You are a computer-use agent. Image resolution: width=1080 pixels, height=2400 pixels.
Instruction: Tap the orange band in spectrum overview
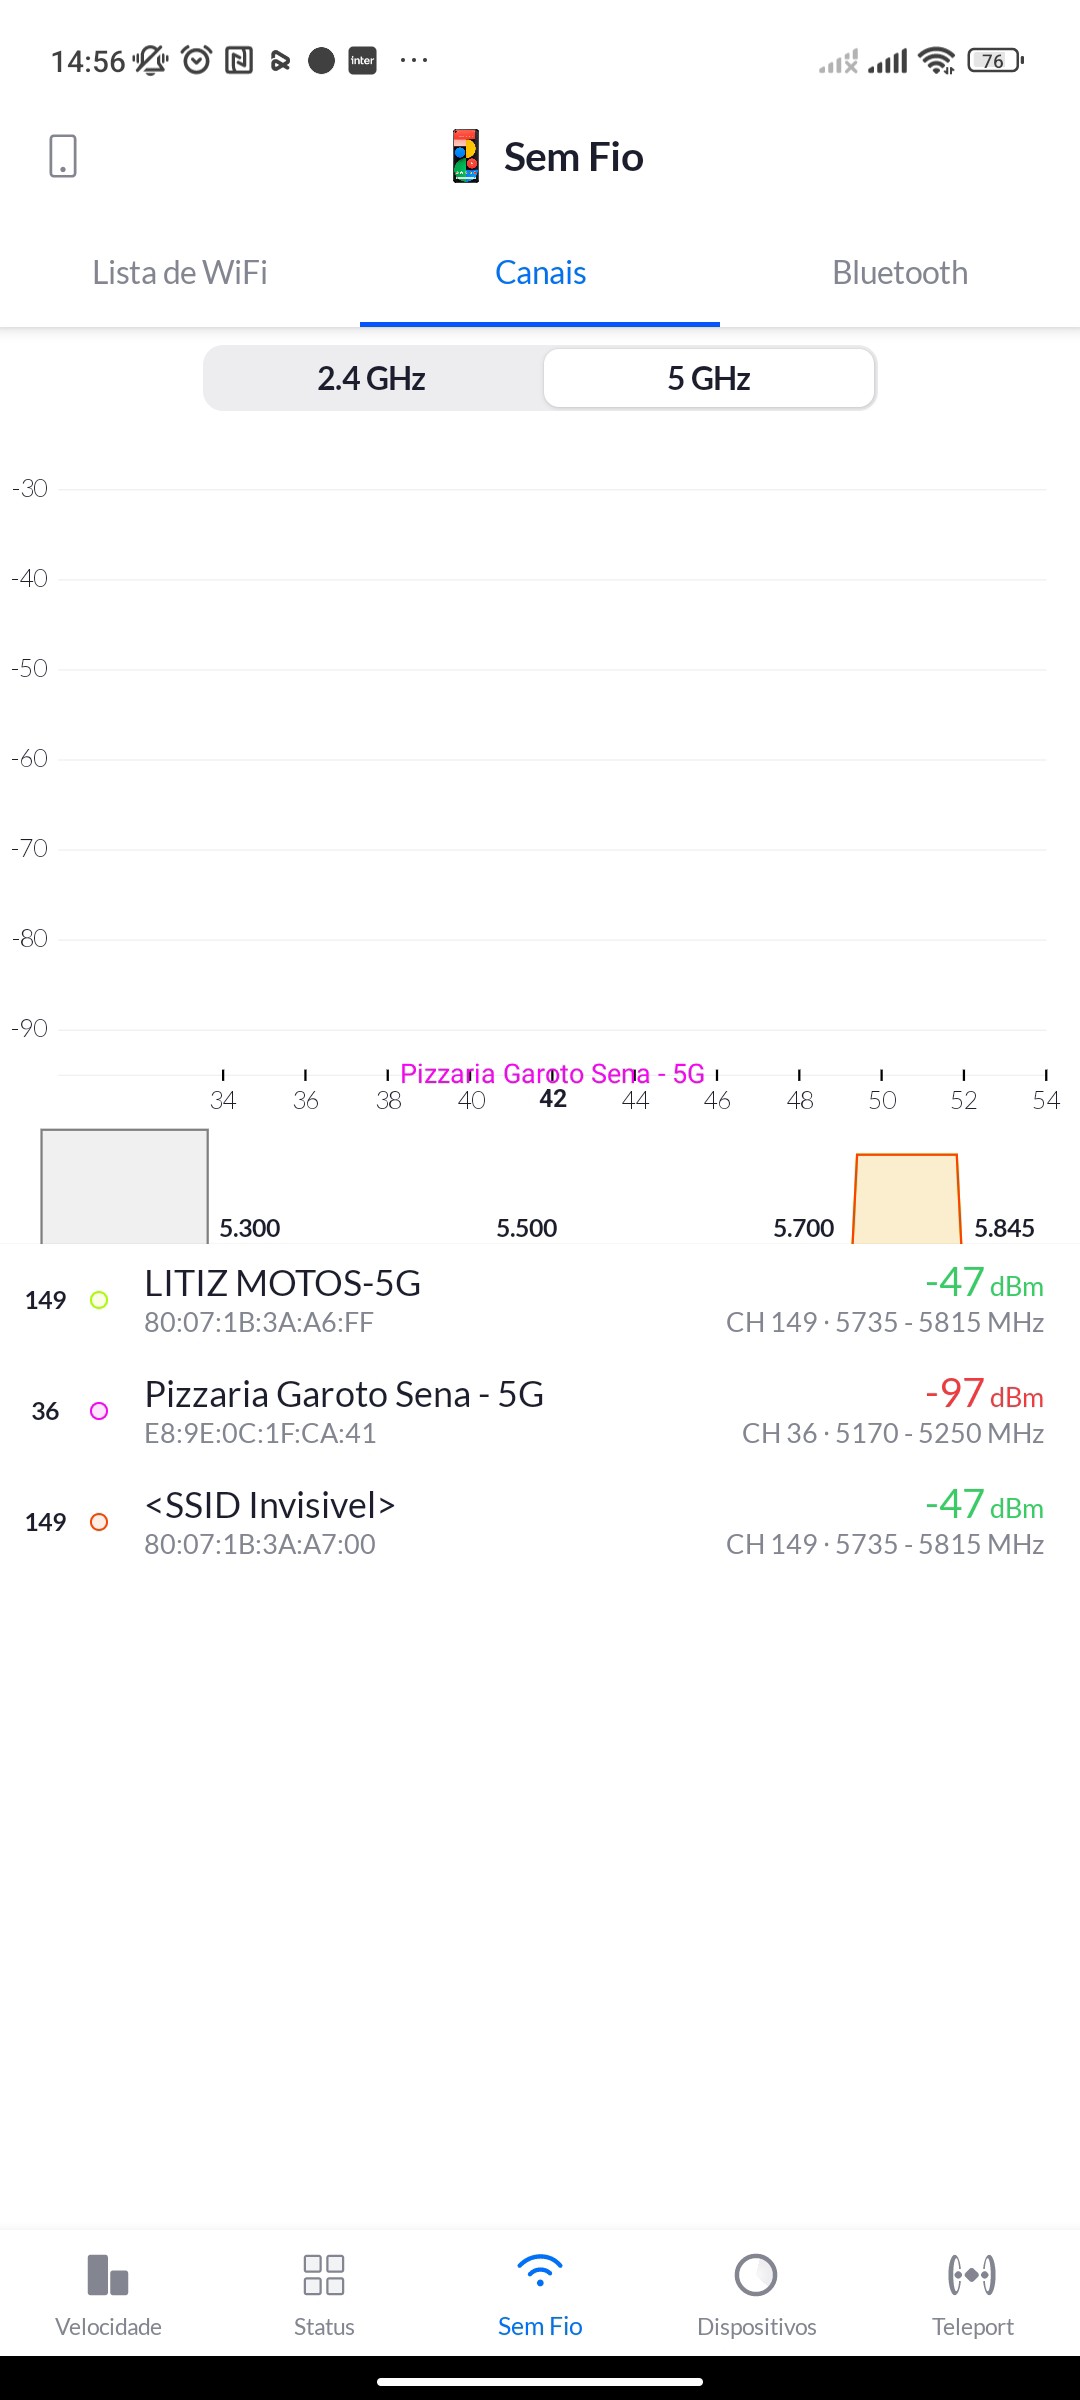(906, 1200)
